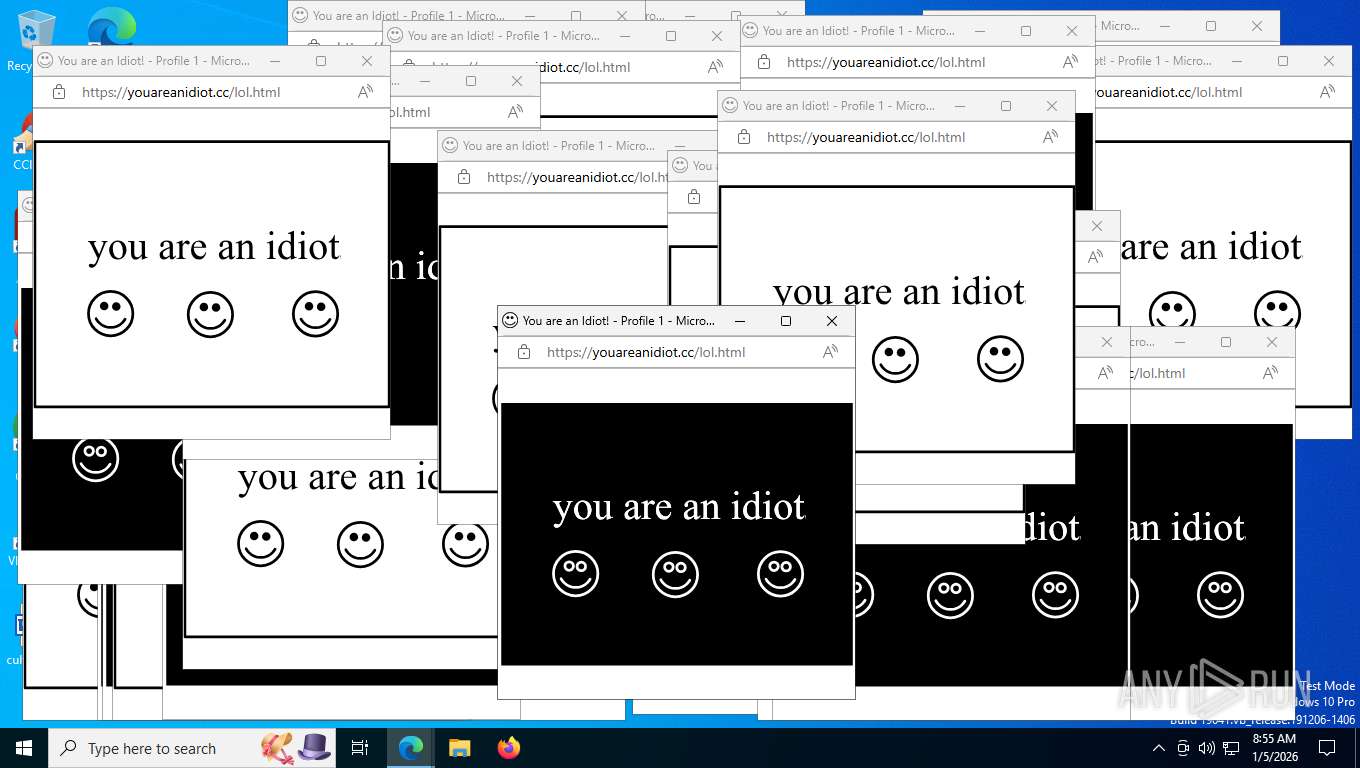Screen dimensions: 1360x768
Task: Click Read aloud icon in frontmost black-page window
Action: pos(830,352)
